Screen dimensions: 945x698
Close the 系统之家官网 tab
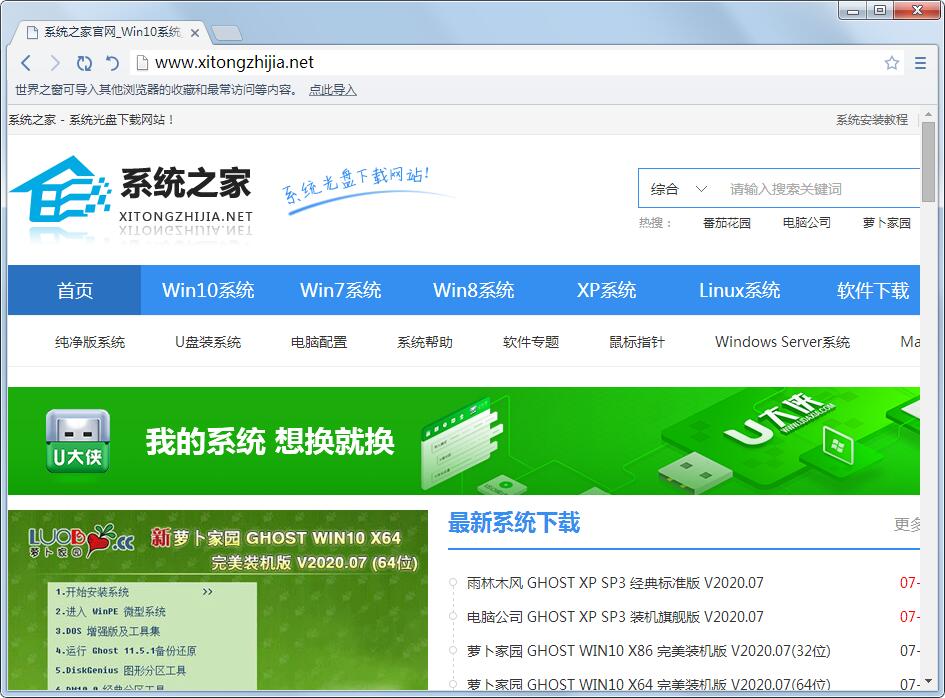click(195, 33)
